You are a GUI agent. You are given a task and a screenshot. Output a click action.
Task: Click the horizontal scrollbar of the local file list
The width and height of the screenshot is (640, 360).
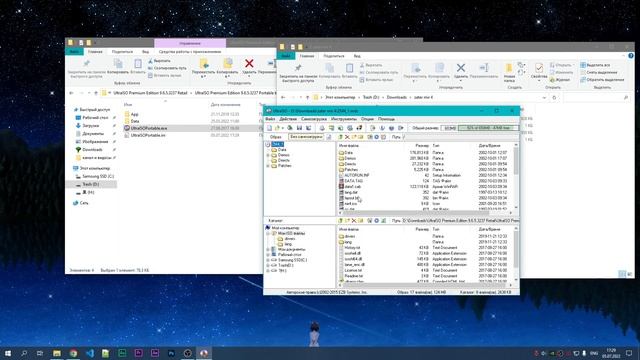tap(424, 285)
